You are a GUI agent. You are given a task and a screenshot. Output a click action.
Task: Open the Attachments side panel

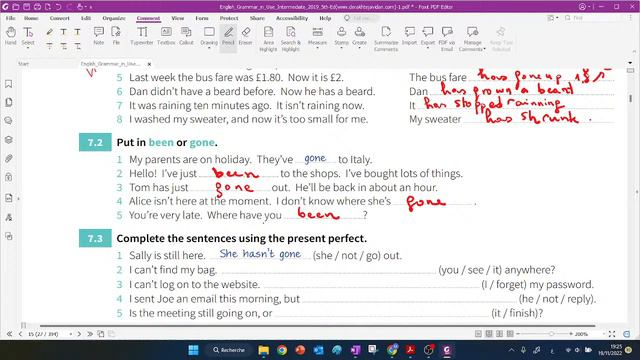pyautogui.click(x=9, y=158)
